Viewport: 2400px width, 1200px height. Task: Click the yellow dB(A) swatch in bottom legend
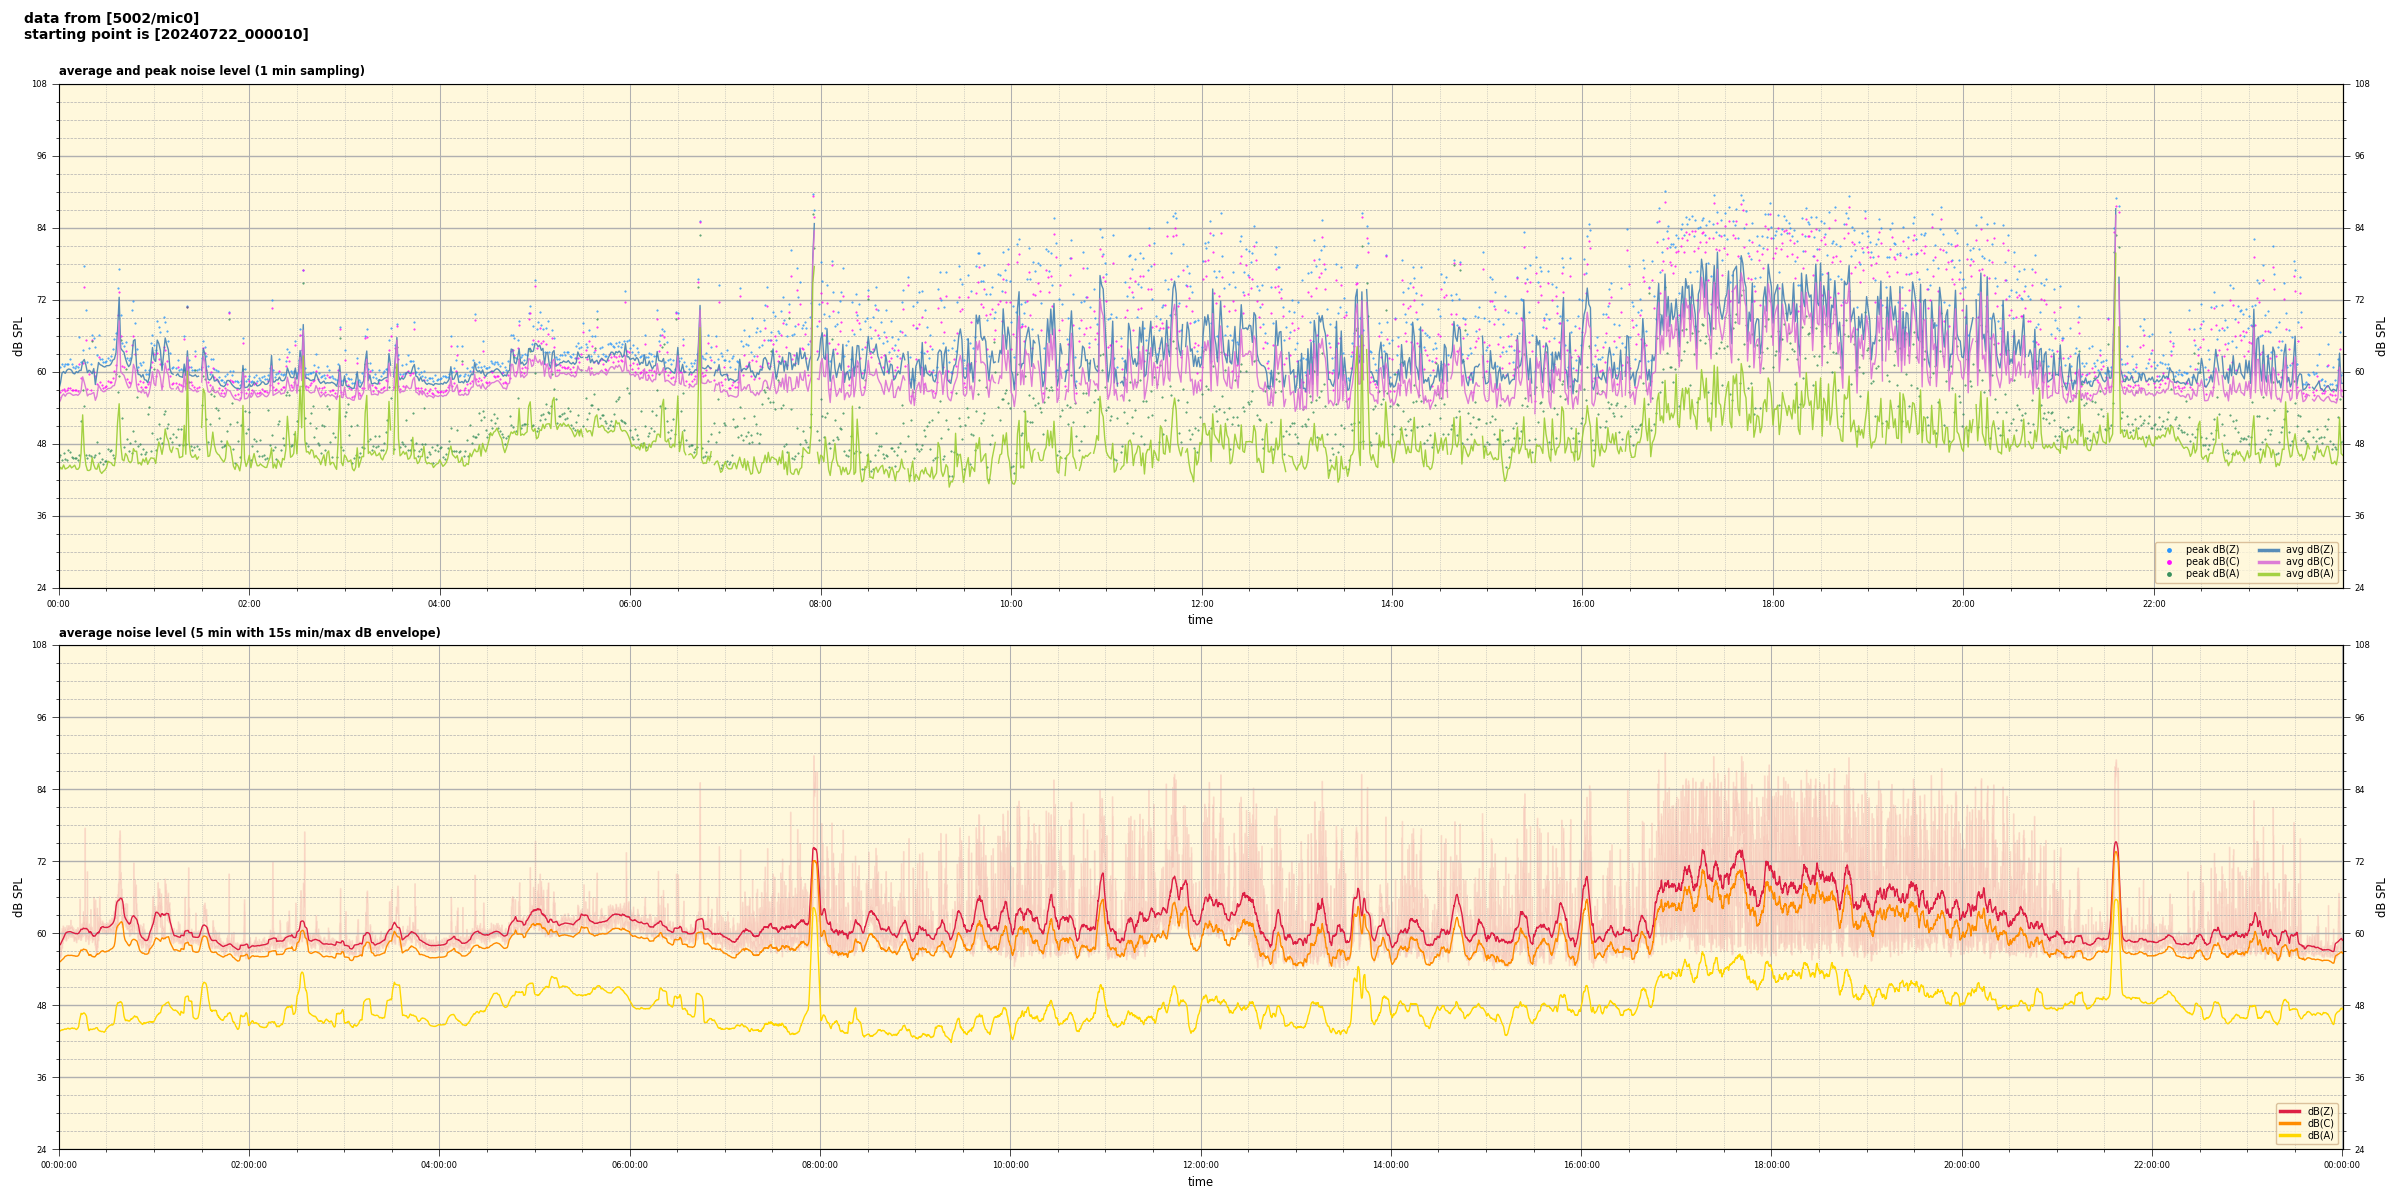pos(2290,1135)
